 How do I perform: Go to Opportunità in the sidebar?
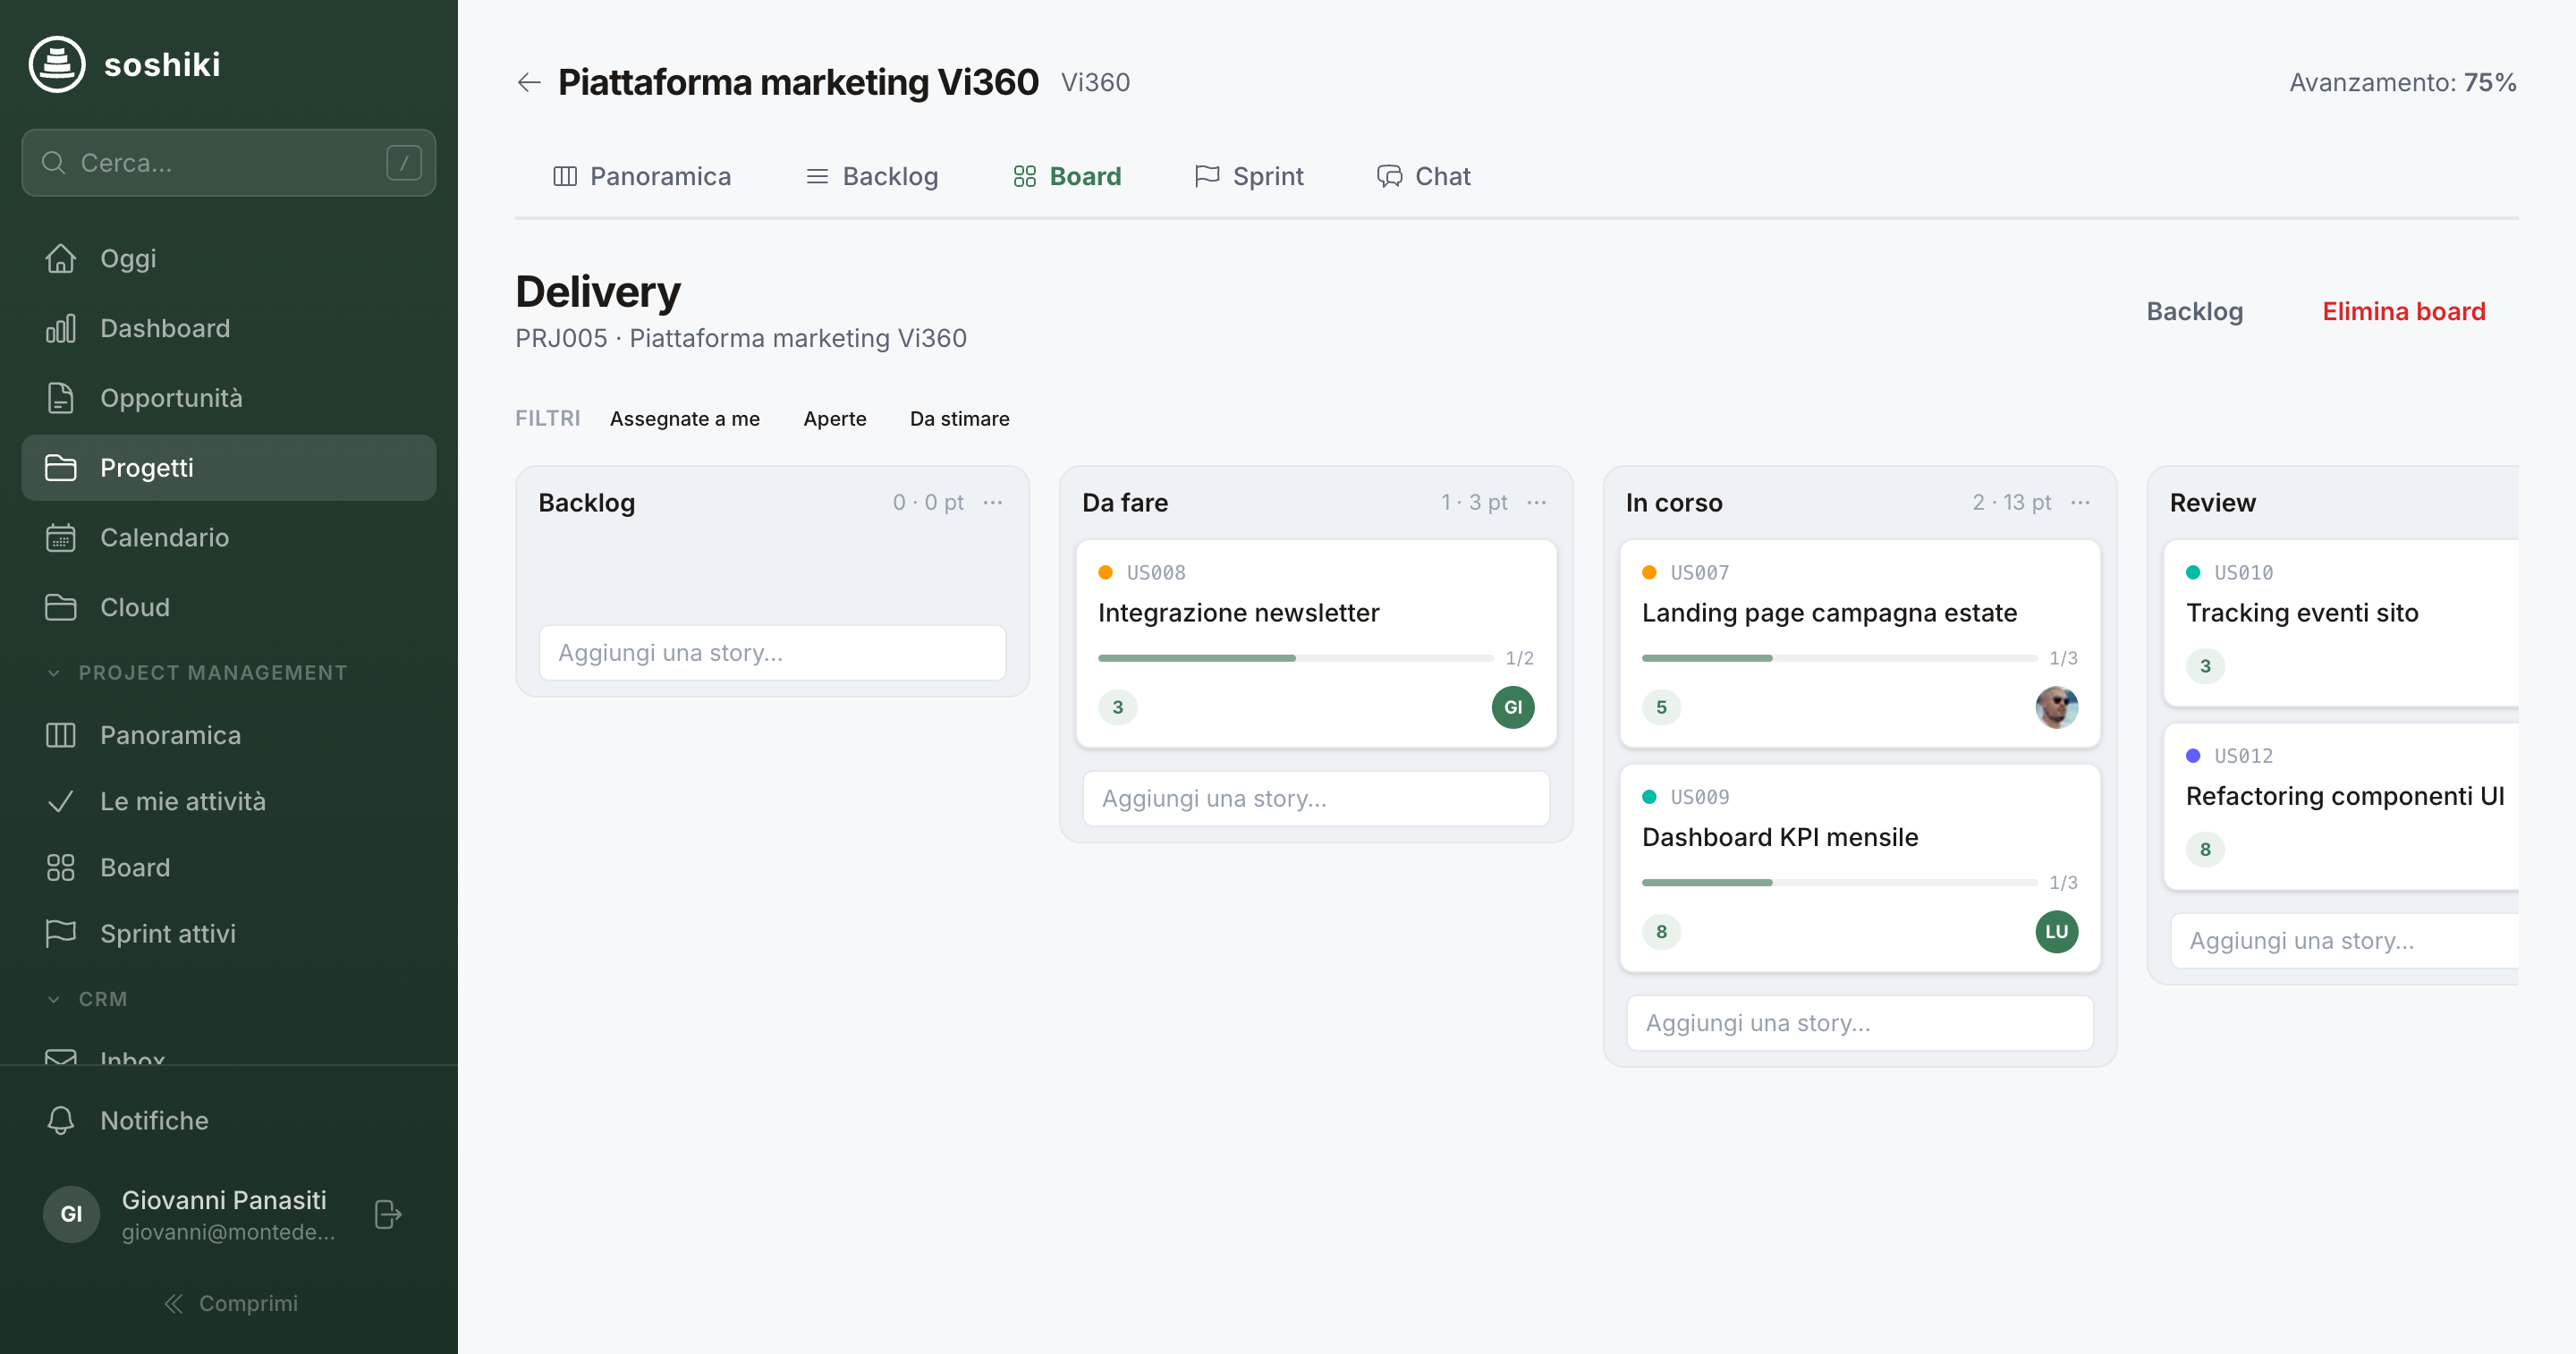(x=229, y=398)
